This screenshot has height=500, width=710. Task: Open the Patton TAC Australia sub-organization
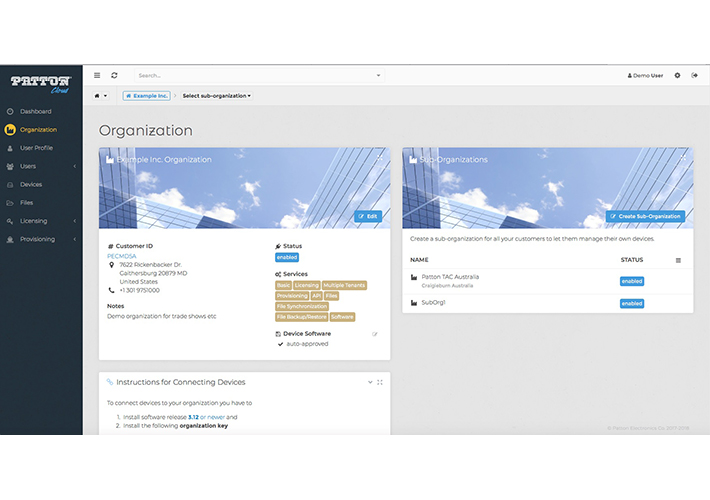click(450, 277)
